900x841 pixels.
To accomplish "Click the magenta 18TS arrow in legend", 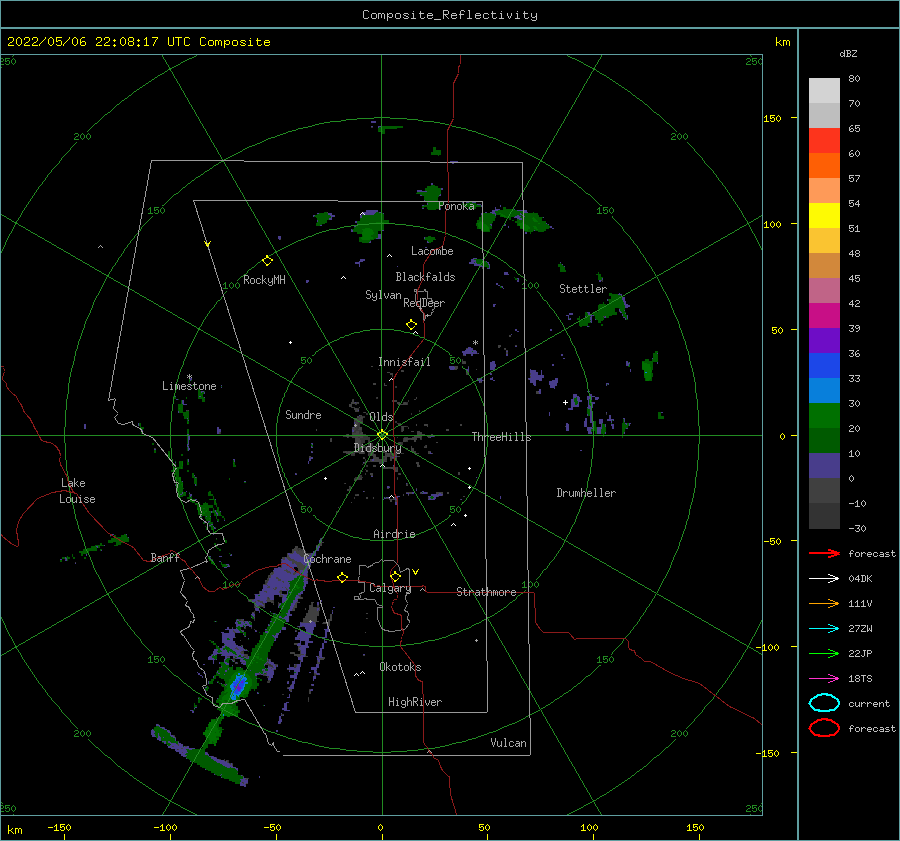I will pyautogui.click(x=824, y=679).
